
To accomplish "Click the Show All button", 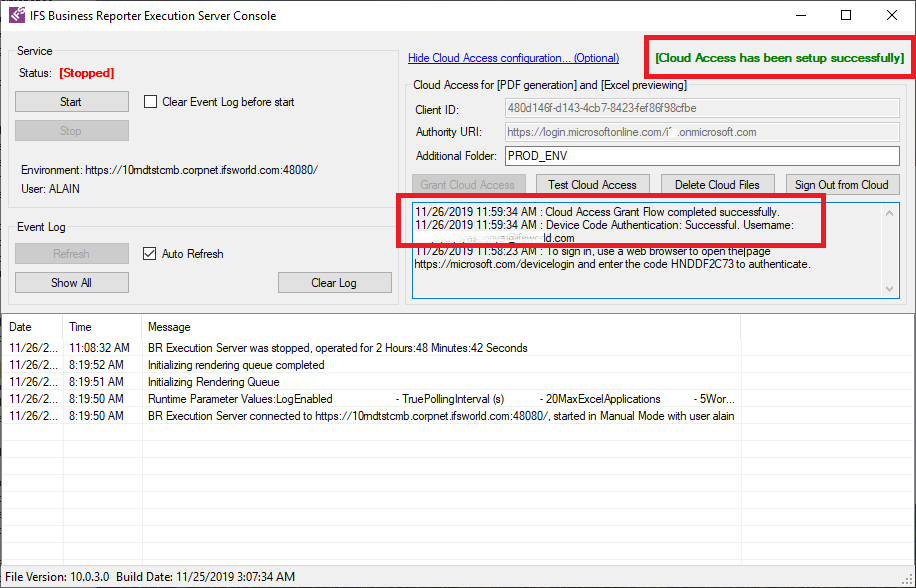I will point(72,283).
